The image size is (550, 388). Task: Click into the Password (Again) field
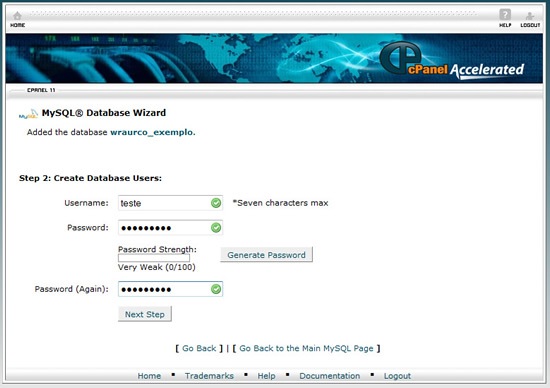click(x=170, y=289)
